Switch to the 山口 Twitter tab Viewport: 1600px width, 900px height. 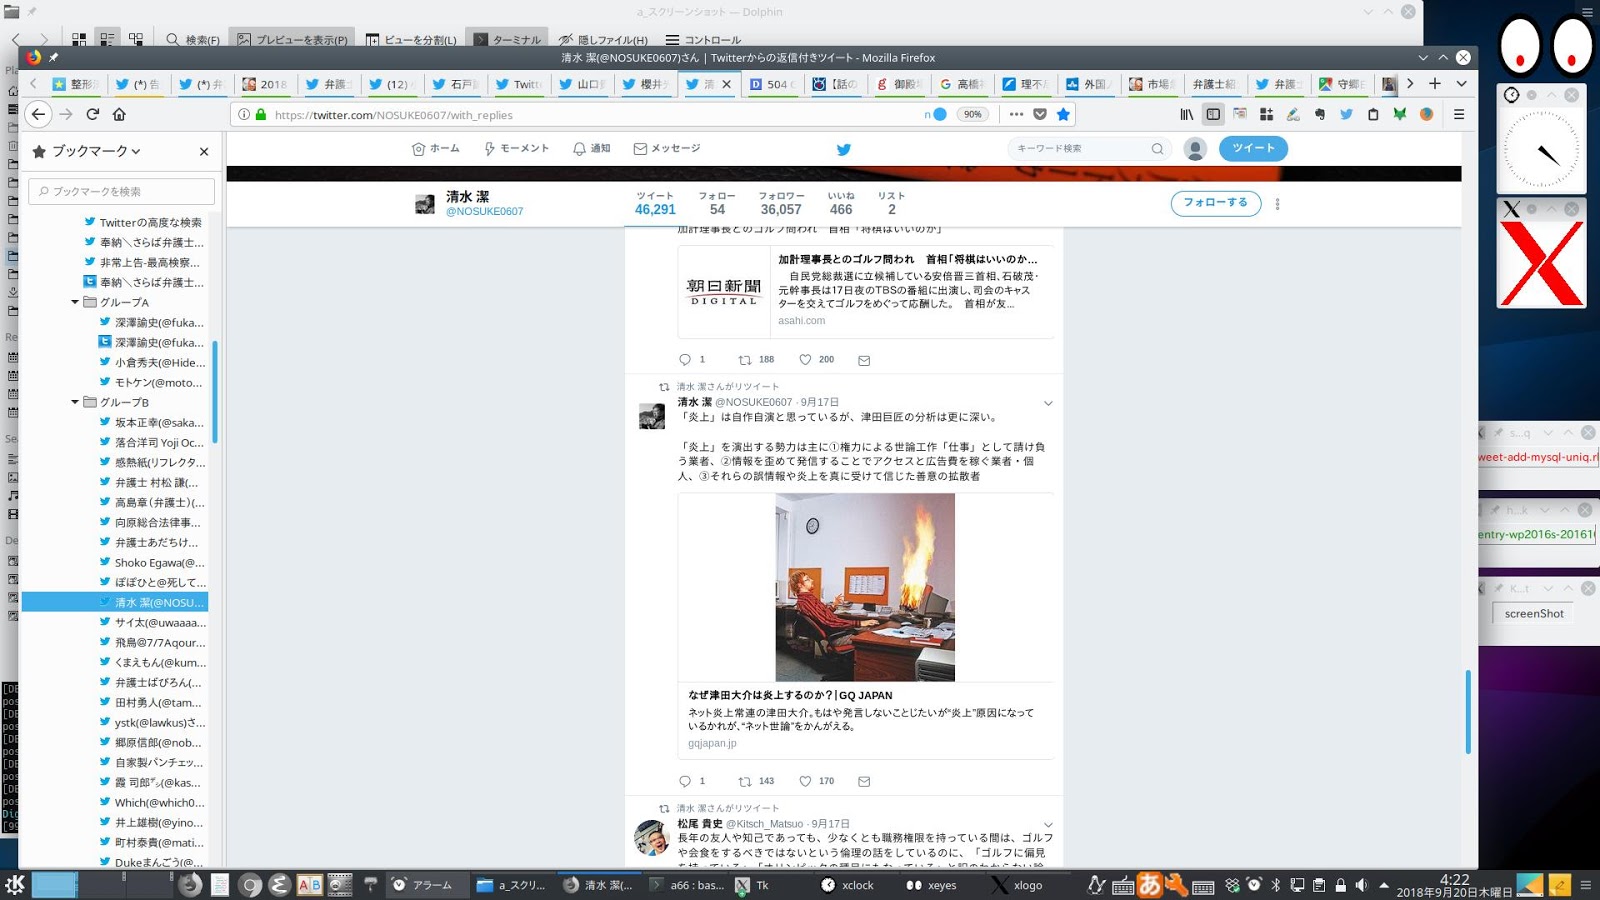point(583,84)
